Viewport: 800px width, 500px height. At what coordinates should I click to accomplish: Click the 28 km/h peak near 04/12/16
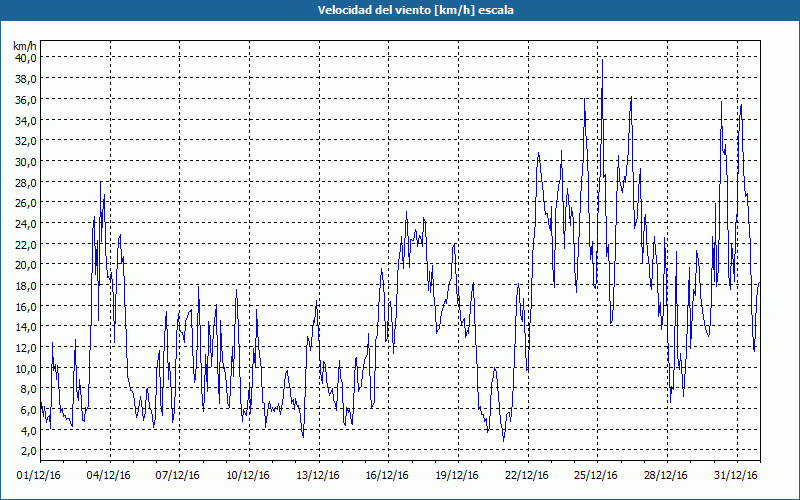(101, 182)
